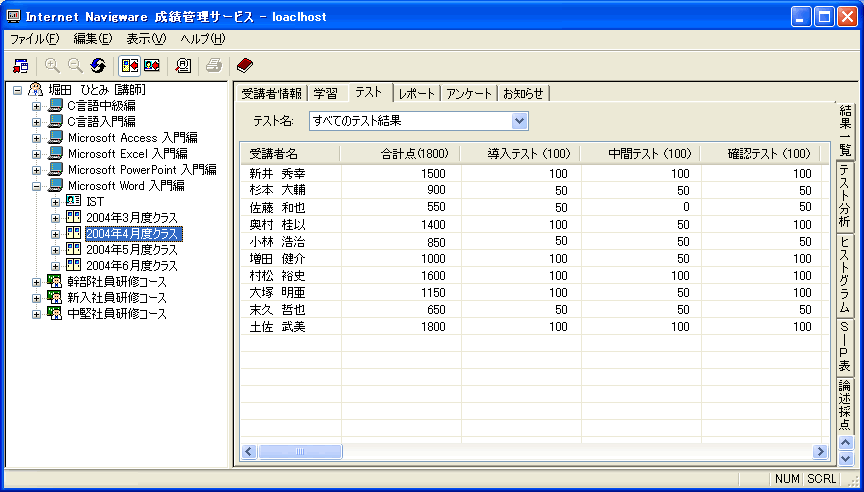Expand the 2004年3月度クラス node
Image resolution: width=864 pixels, height=492 pixels.
(x=55, y=218)
